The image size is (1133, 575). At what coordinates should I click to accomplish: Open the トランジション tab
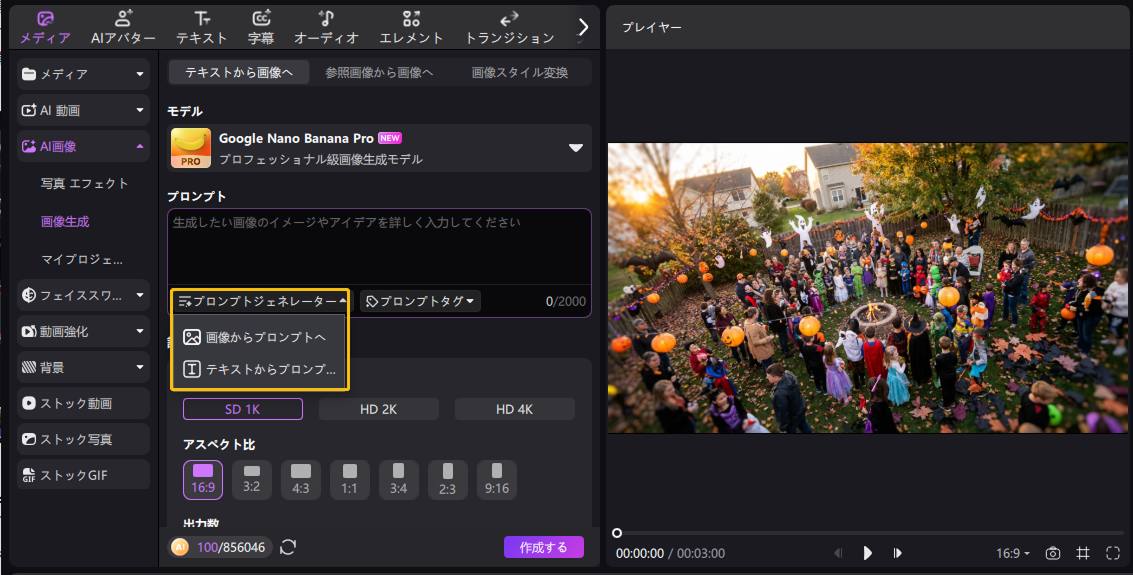(509, 27)
